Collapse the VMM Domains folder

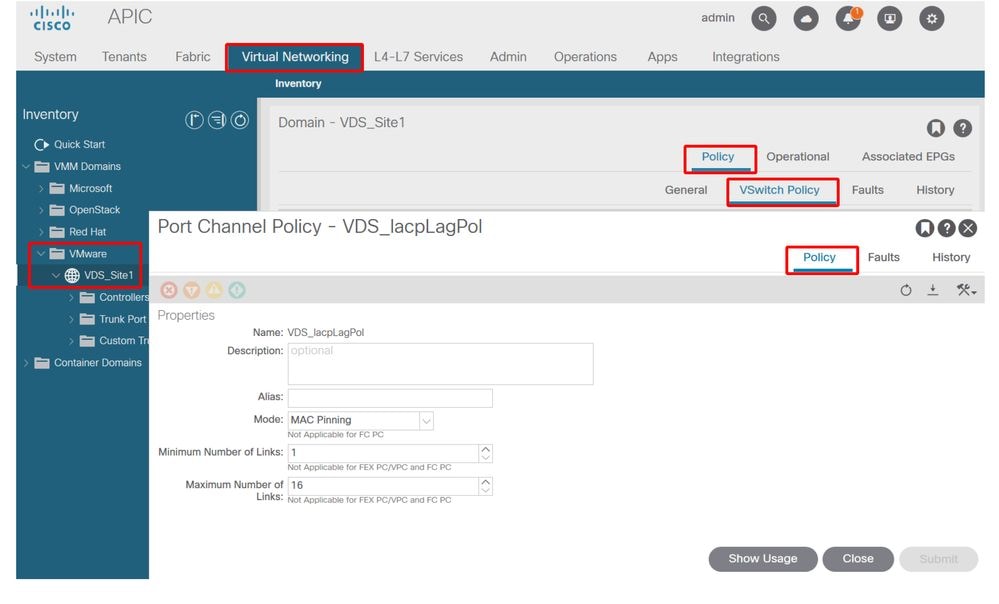click(26, 166)
